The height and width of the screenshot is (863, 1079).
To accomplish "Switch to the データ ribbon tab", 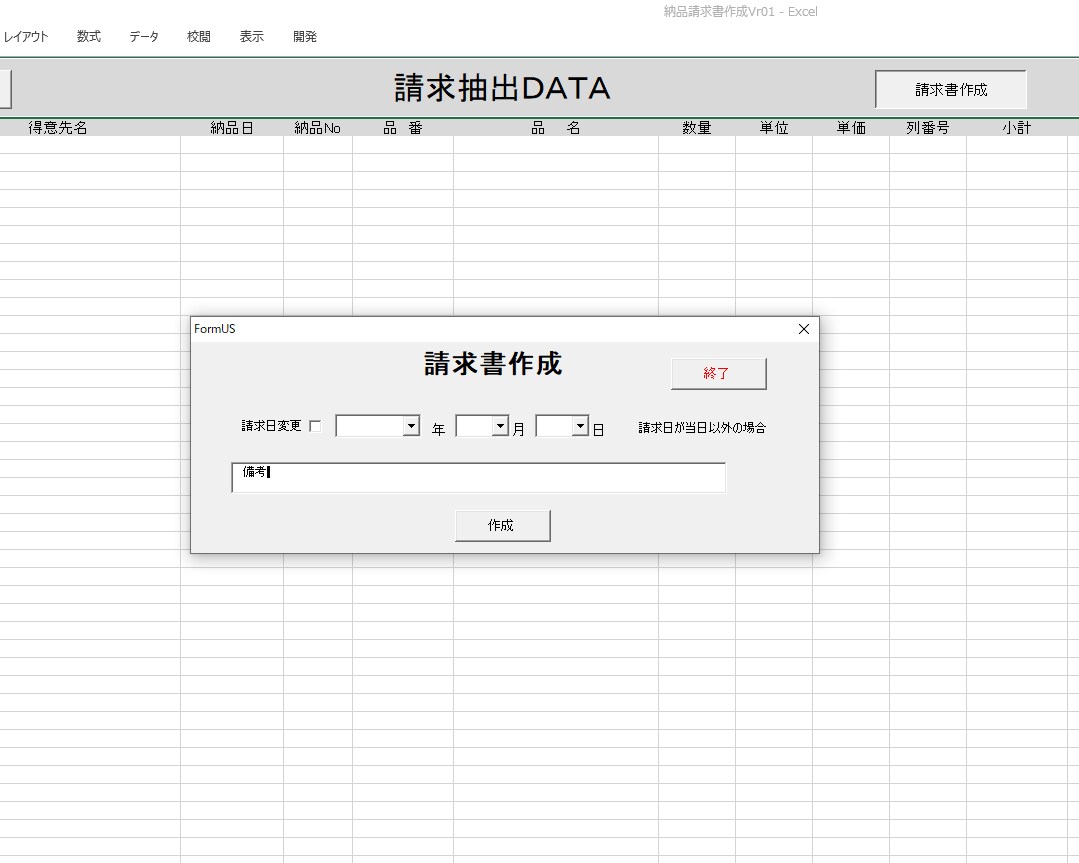I will pos(144,36).
